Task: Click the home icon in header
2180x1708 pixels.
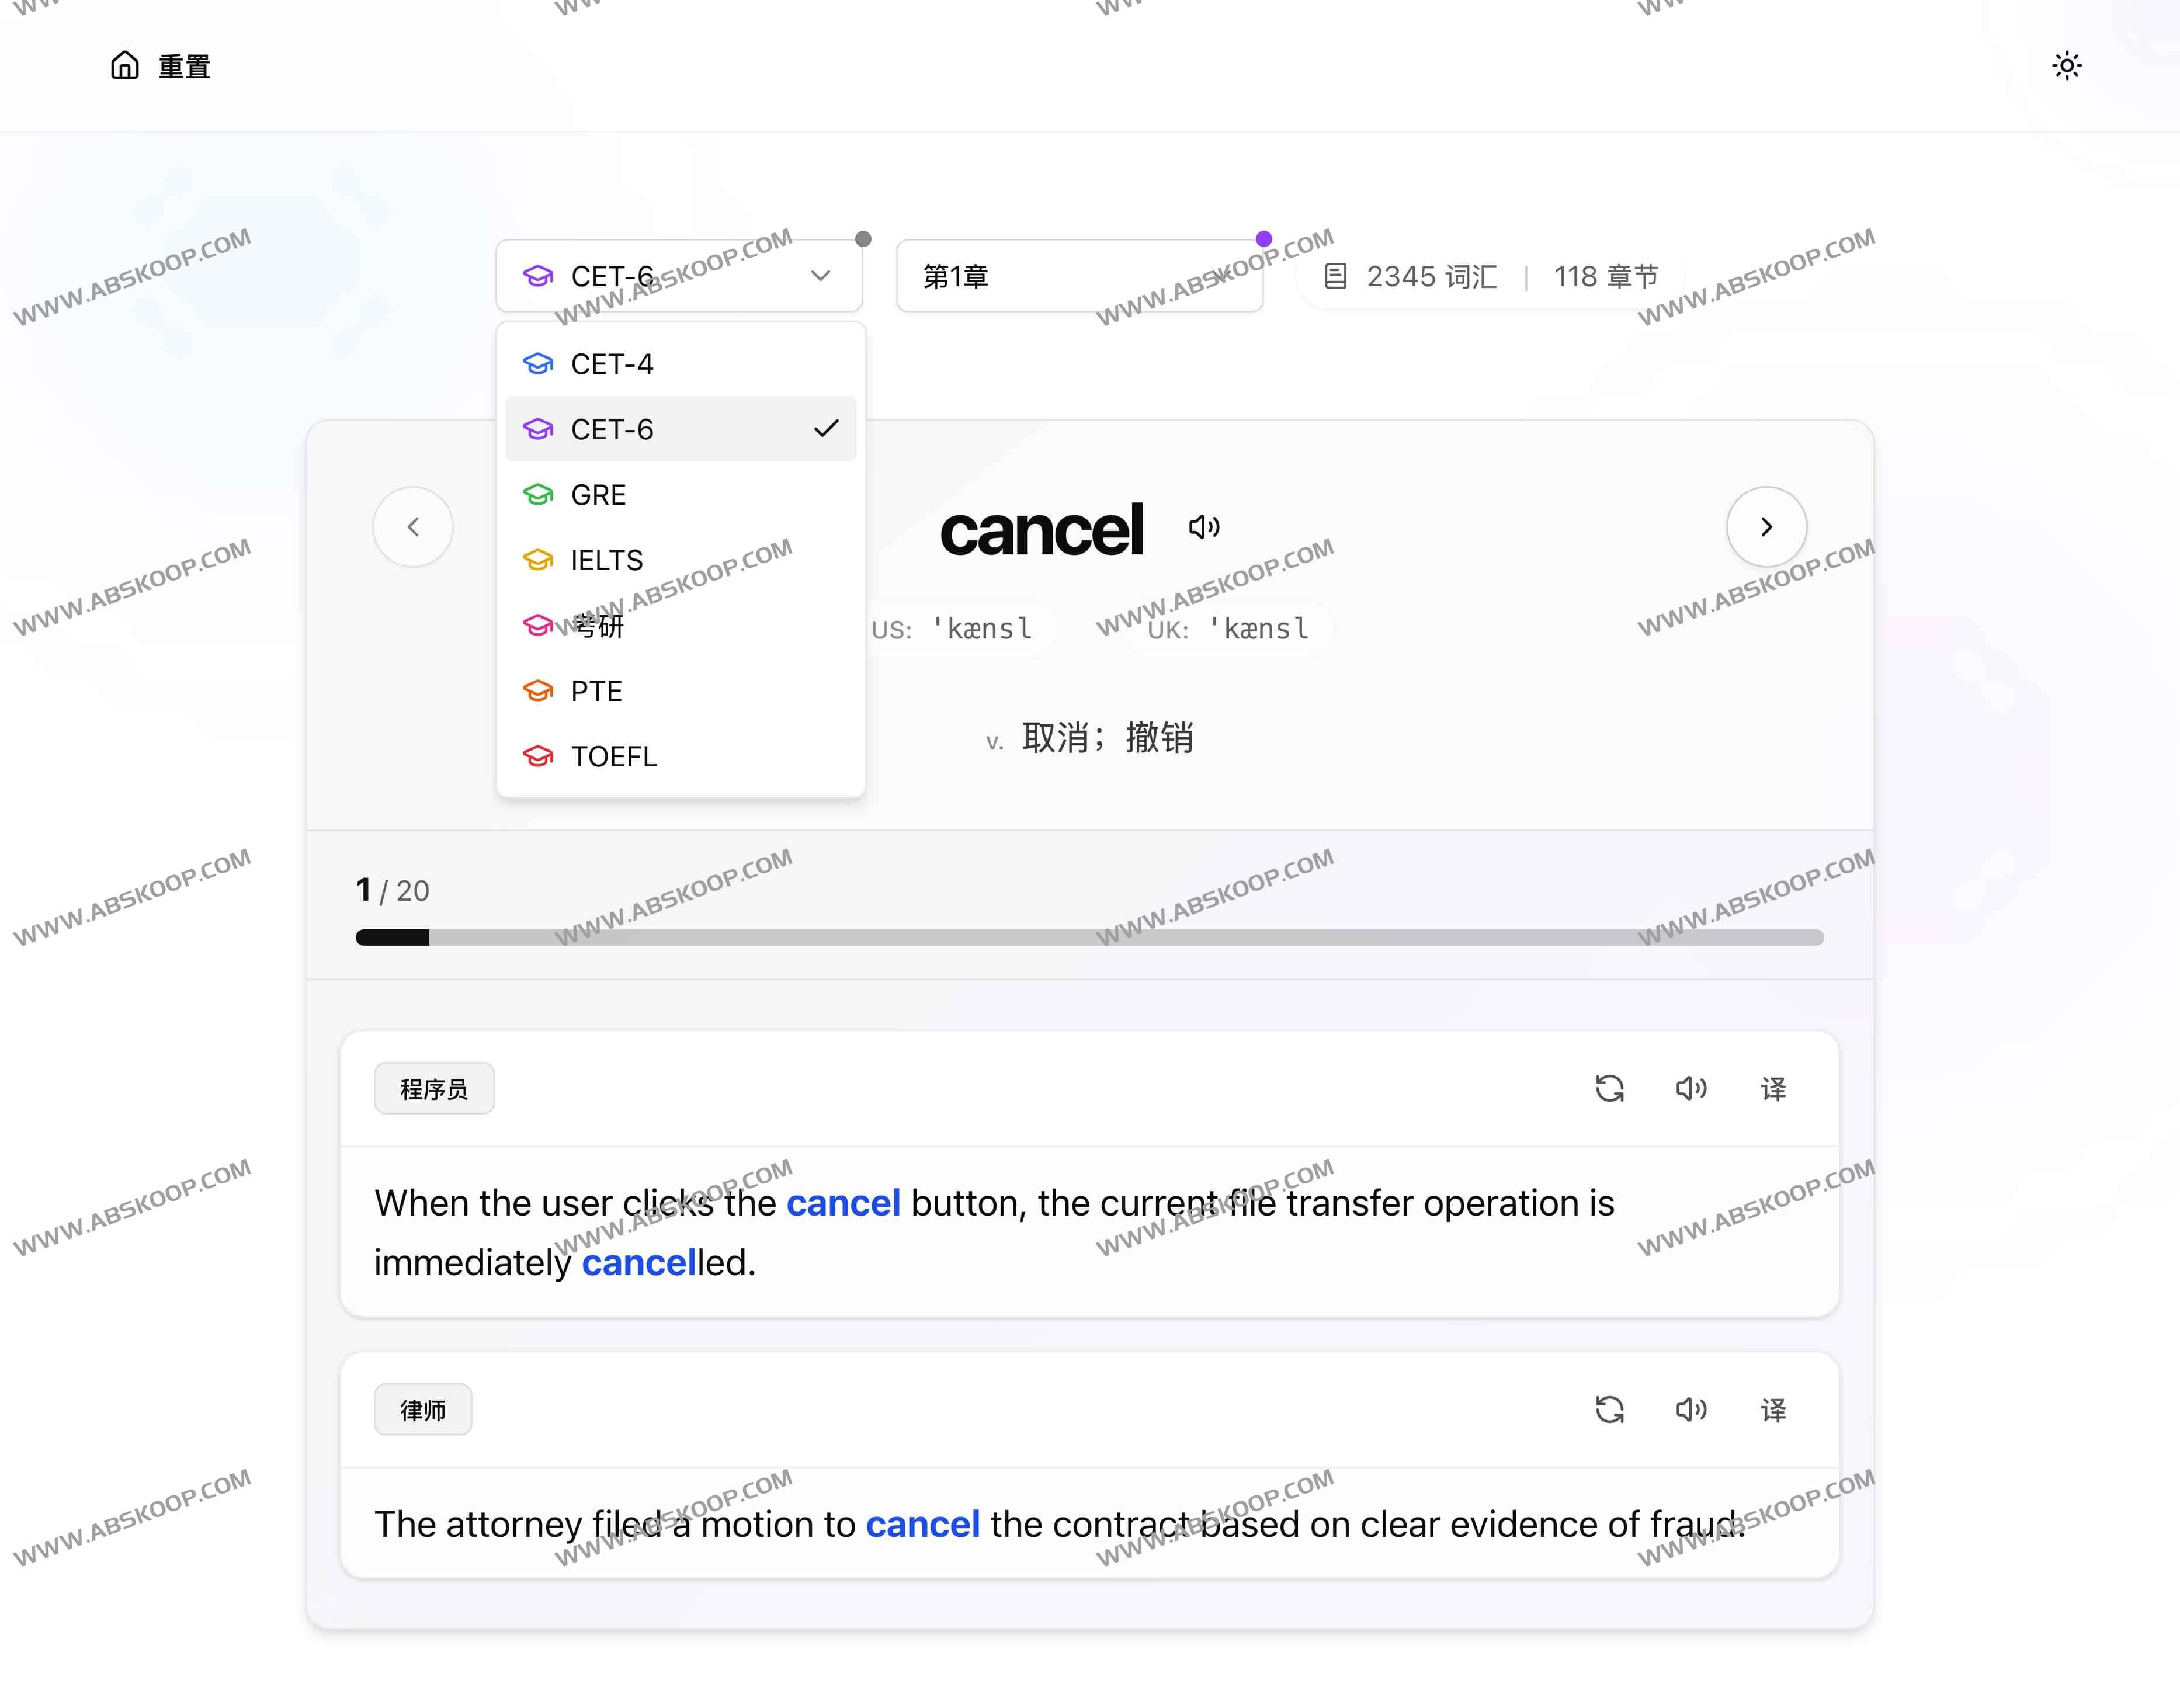Action: pyautogui.click(x=124, y=66)
